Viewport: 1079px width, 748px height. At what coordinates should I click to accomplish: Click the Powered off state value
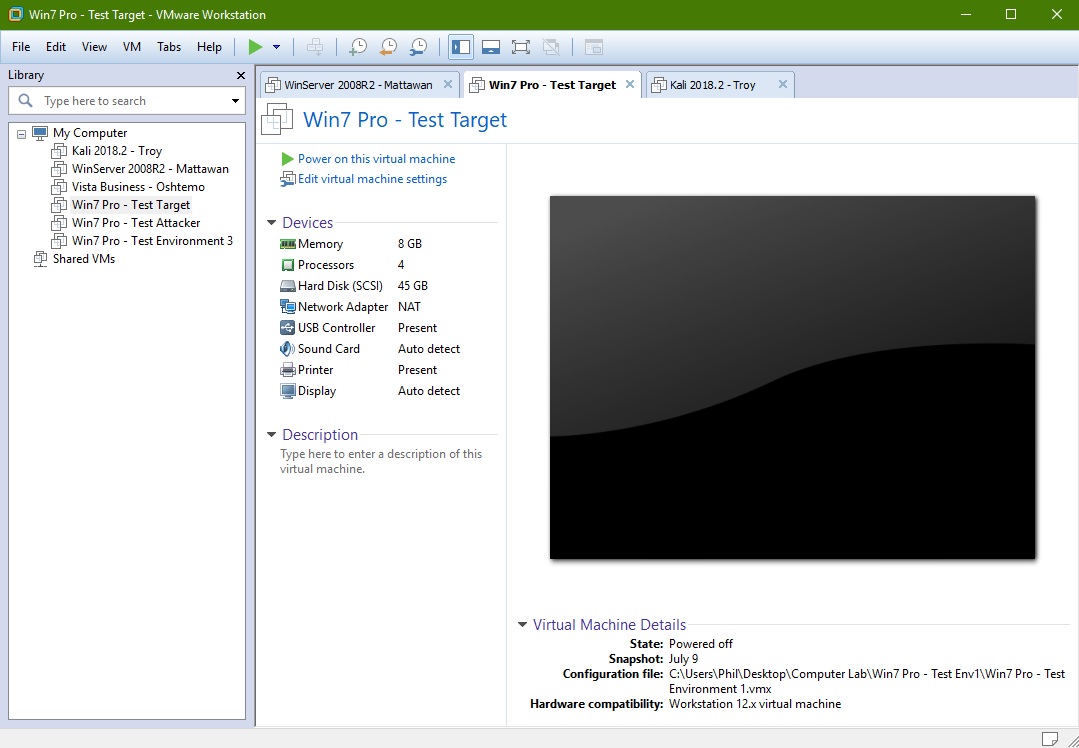pos(701,643)
